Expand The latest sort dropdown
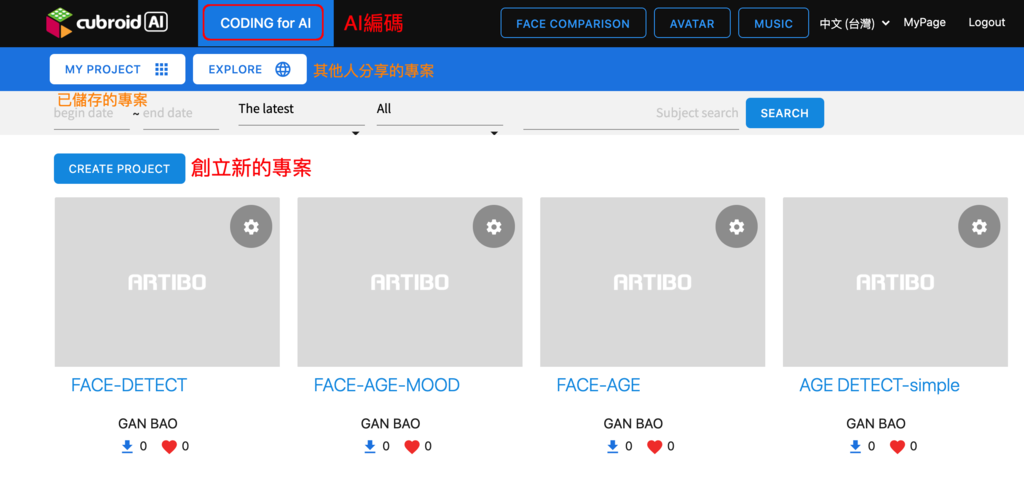Screen dimensions: 1024x484 301,112
